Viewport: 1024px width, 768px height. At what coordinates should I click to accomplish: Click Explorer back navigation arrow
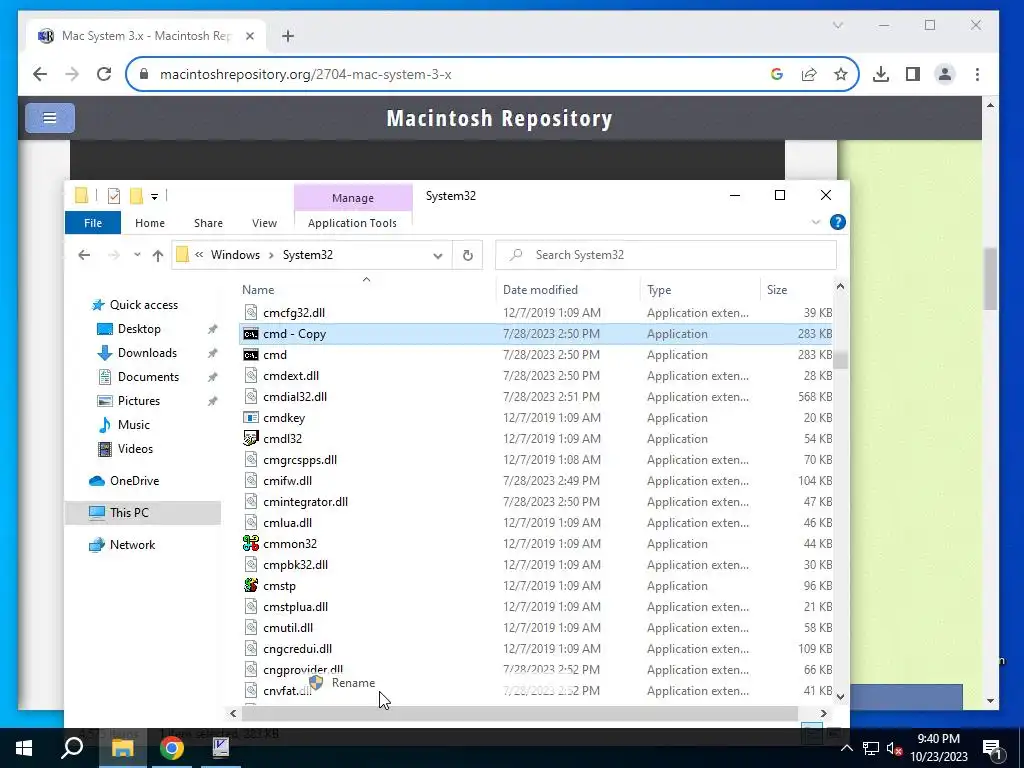tap(84, 255)
